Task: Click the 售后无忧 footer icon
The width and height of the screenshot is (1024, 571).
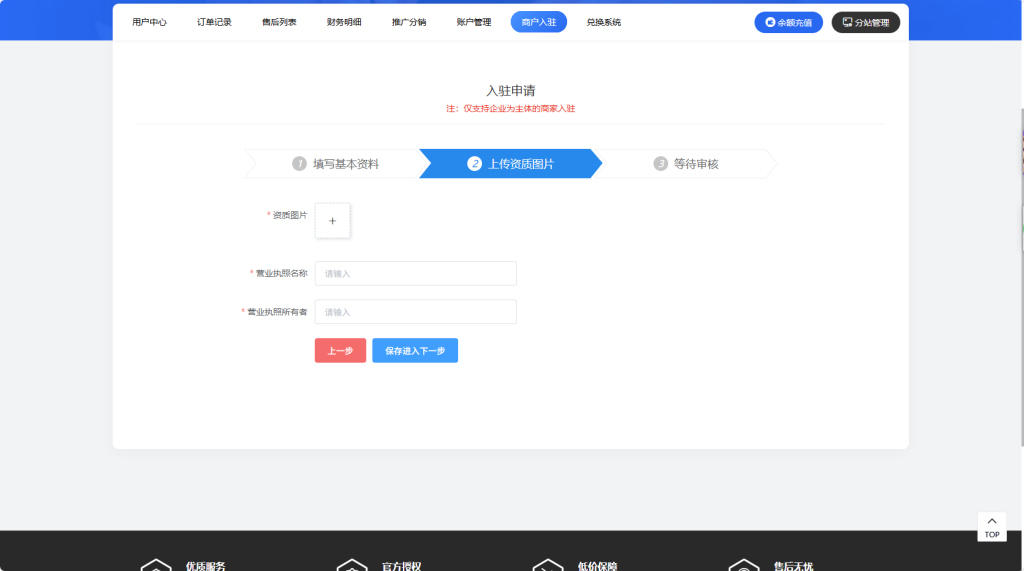Action: pyautogui.click(x=744, y=566)
